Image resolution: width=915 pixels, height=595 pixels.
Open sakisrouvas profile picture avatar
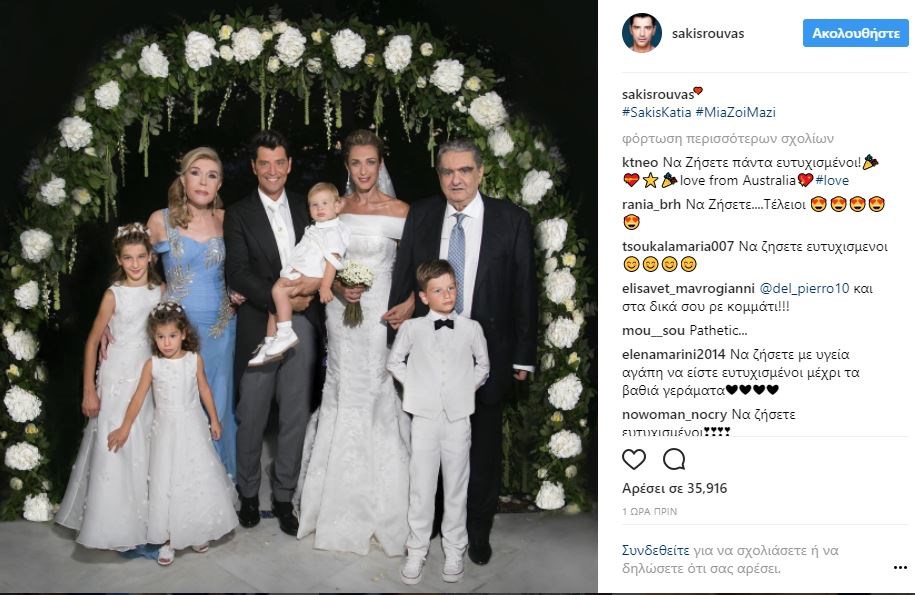click(641, 33)
